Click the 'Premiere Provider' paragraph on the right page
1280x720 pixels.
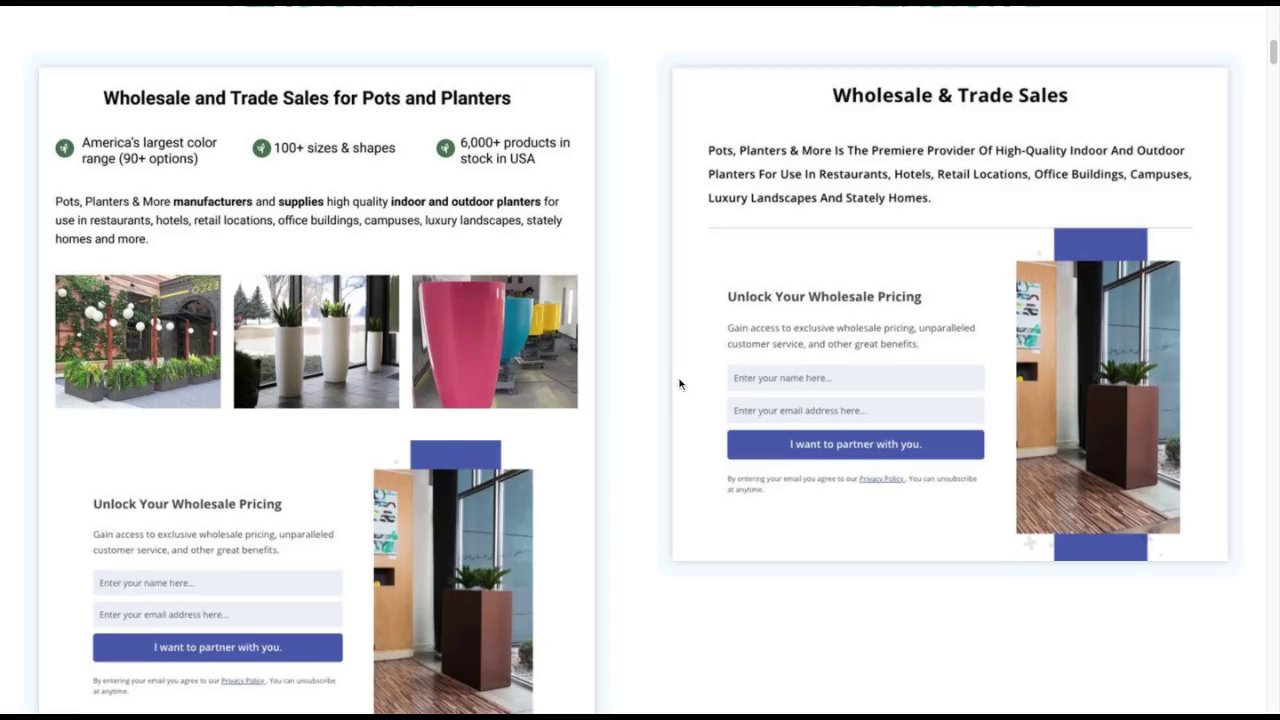(950, 174)
